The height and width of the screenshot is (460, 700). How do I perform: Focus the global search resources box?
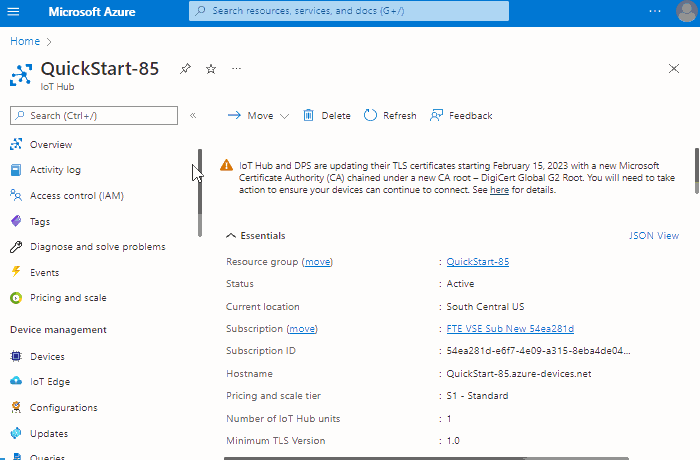click(x=349, y=11)
